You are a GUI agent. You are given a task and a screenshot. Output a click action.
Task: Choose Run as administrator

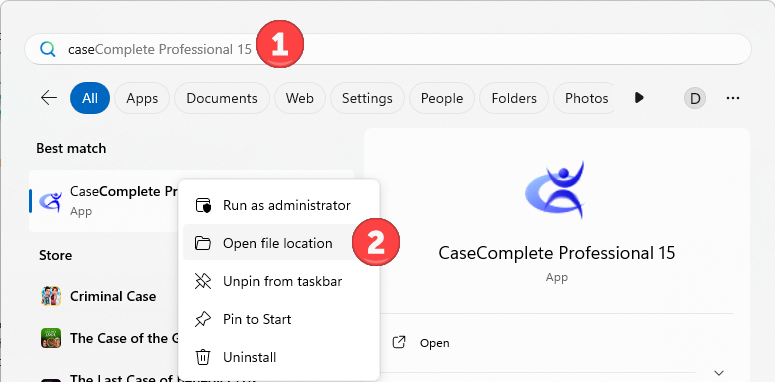(279, 205)
